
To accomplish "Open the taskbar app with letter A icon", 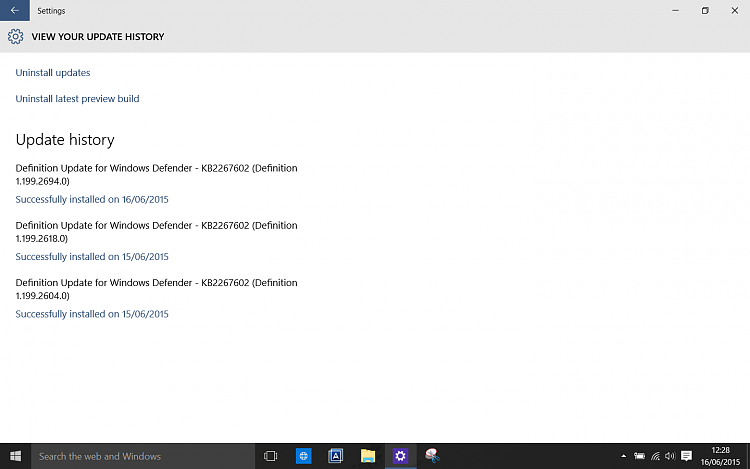I will 335,456.
